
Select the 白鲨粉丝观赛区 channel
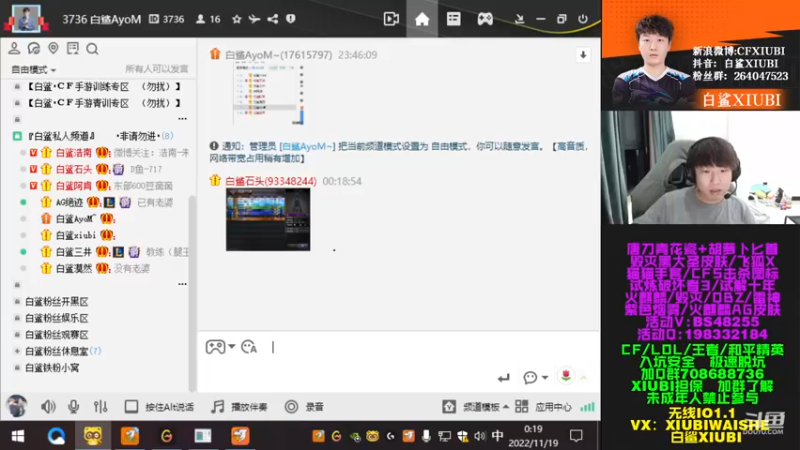coord(57,335)
